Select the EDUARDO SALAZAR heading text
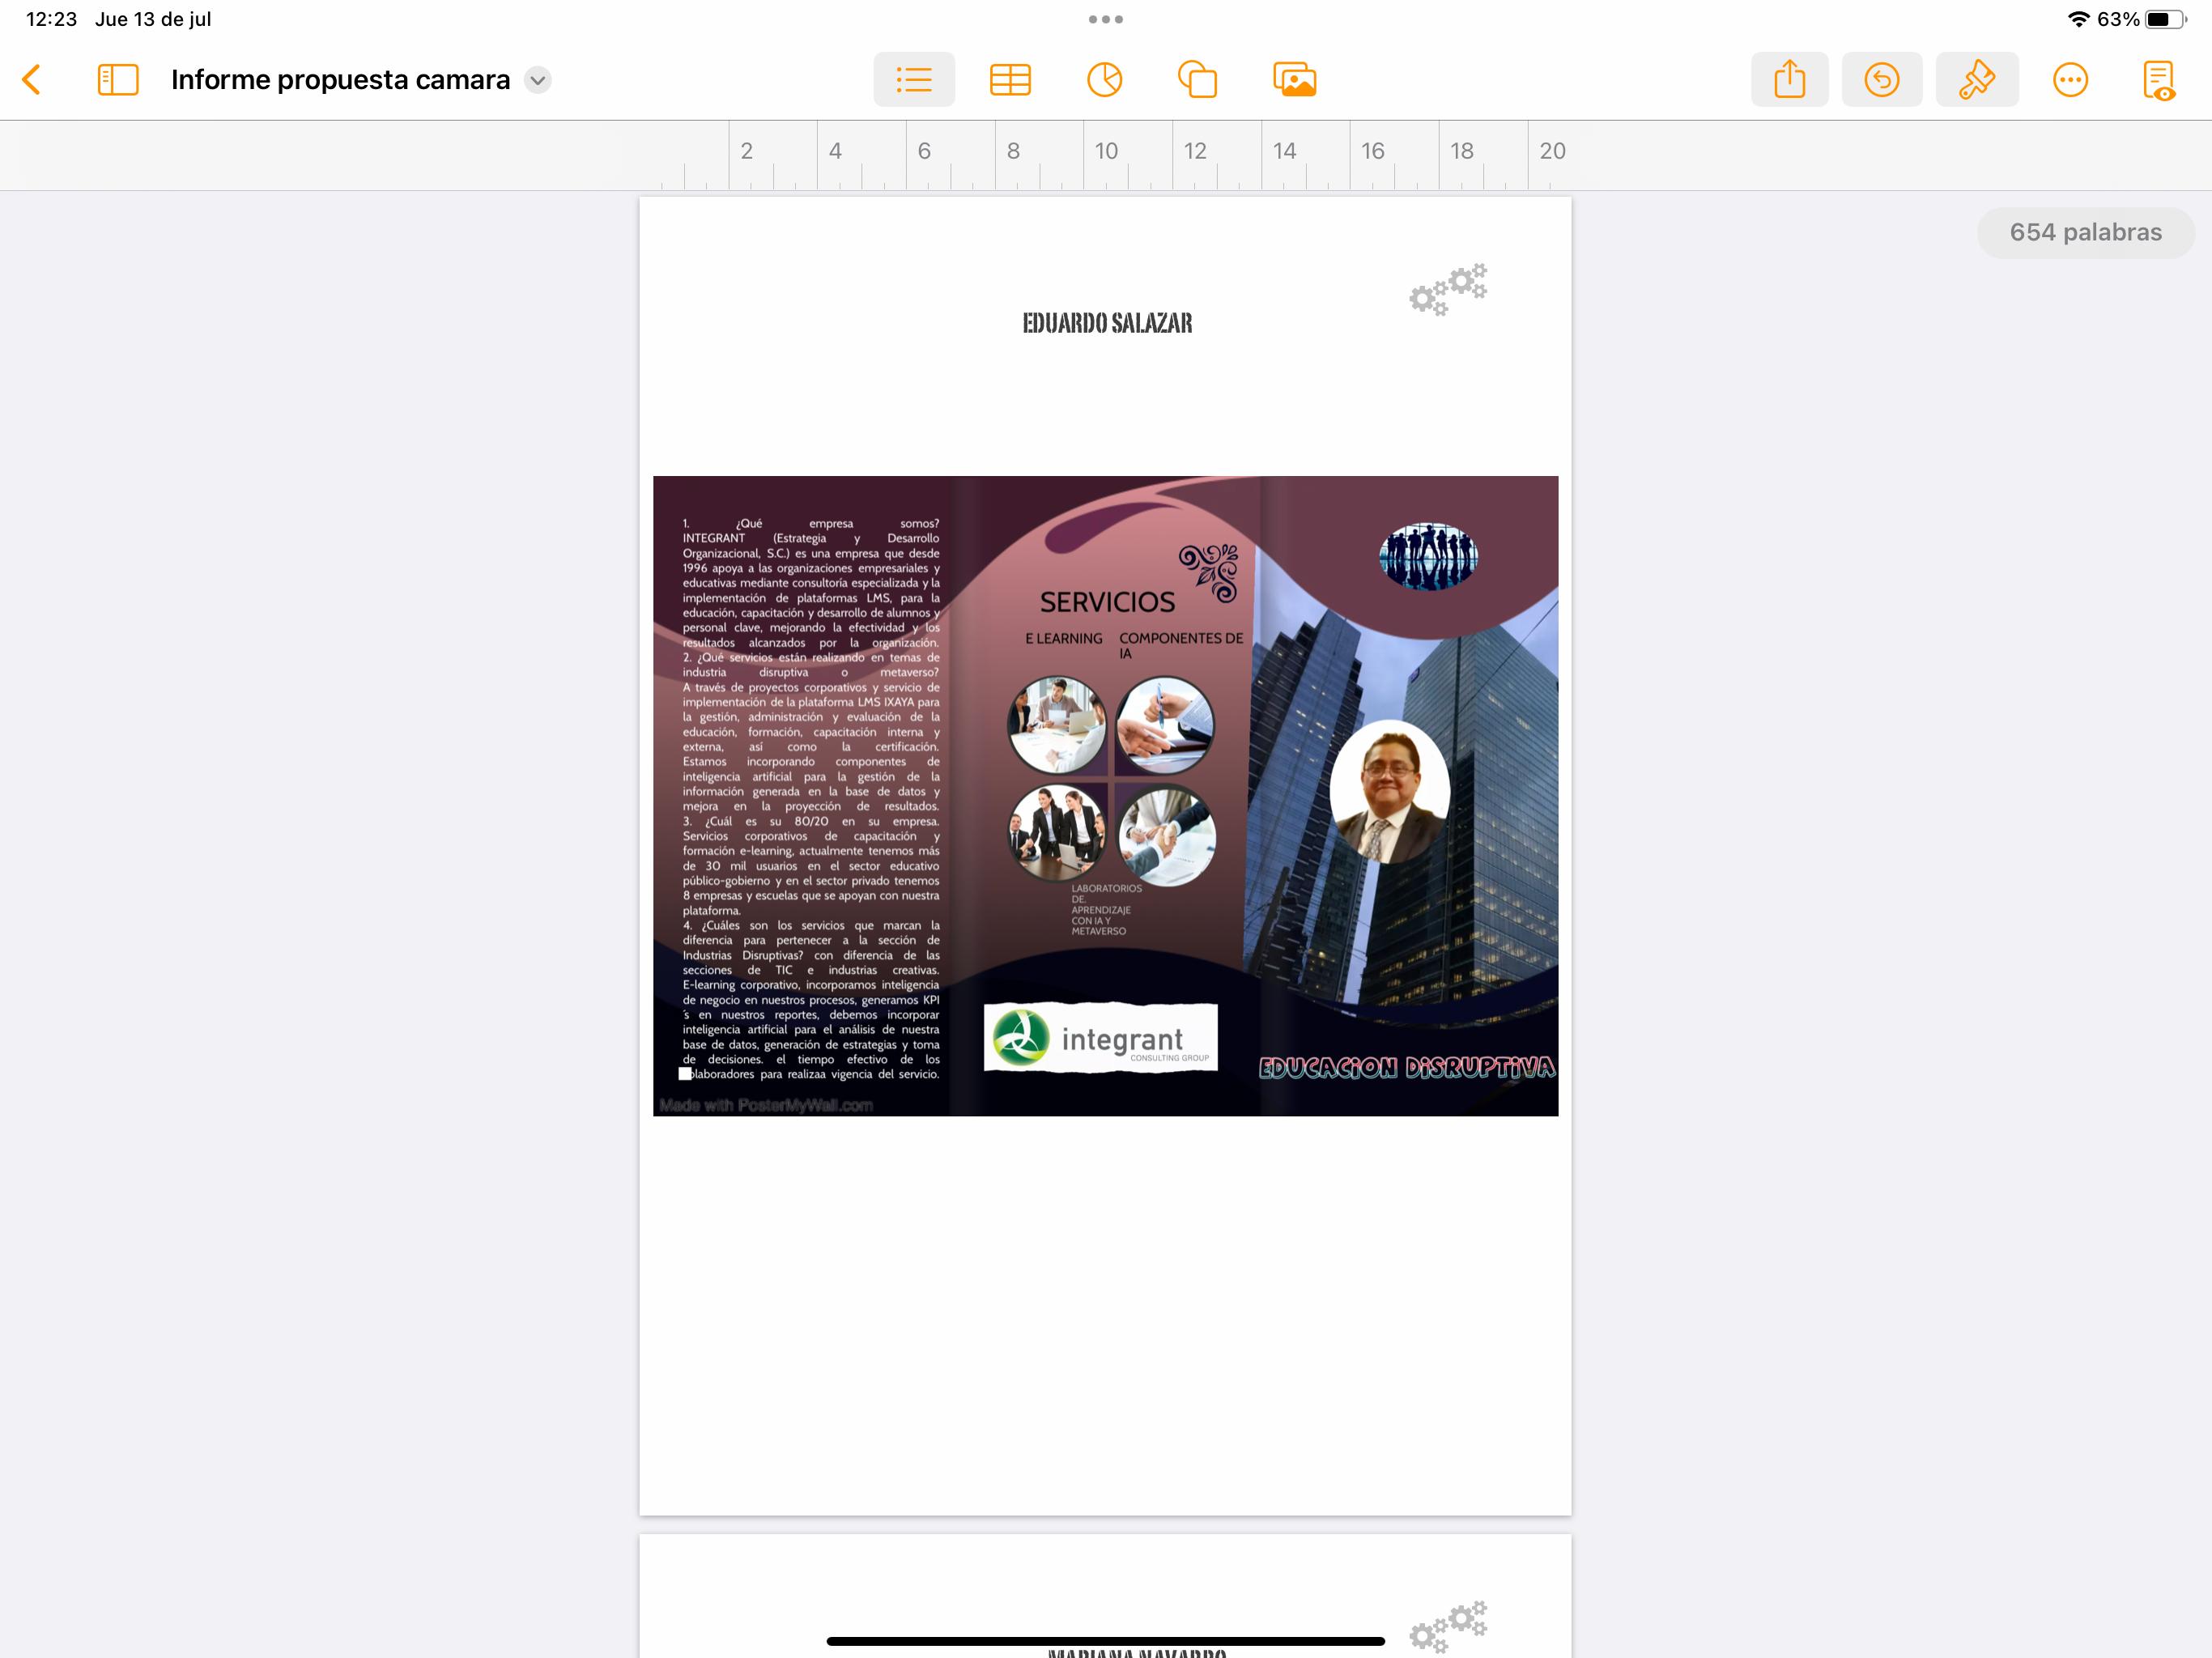Screen dimensions: 2212x1658 [1106, 323]
